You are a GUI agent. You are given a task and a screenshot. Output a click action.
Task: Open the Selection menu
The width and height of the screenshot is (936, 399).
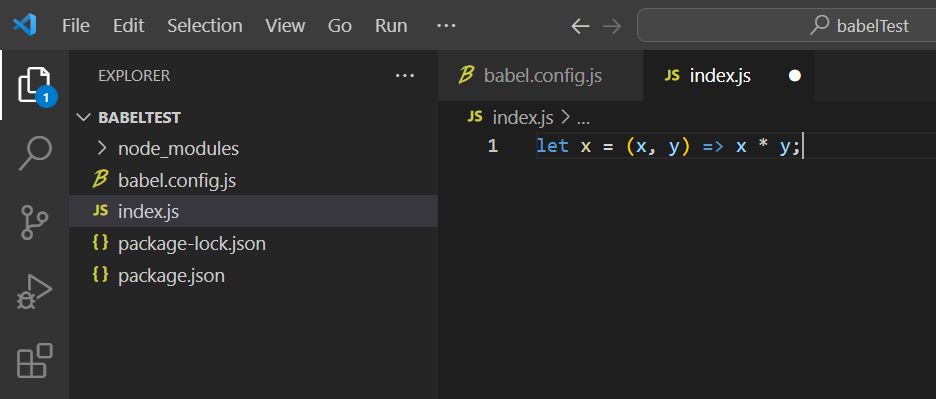pos(205,26)
